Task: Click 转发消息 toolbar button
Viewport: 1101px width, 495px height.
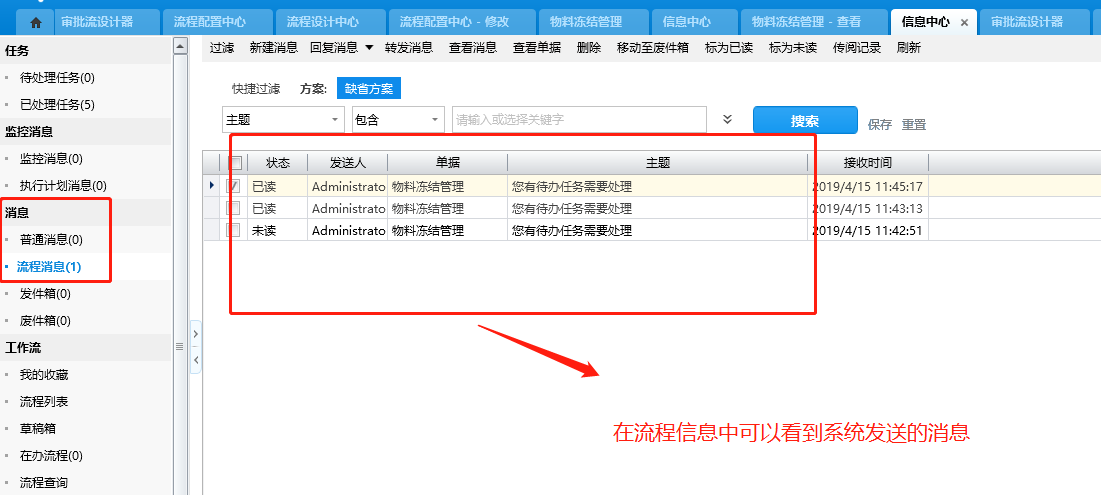Action: pyautogui.click(x=409, y=48)
